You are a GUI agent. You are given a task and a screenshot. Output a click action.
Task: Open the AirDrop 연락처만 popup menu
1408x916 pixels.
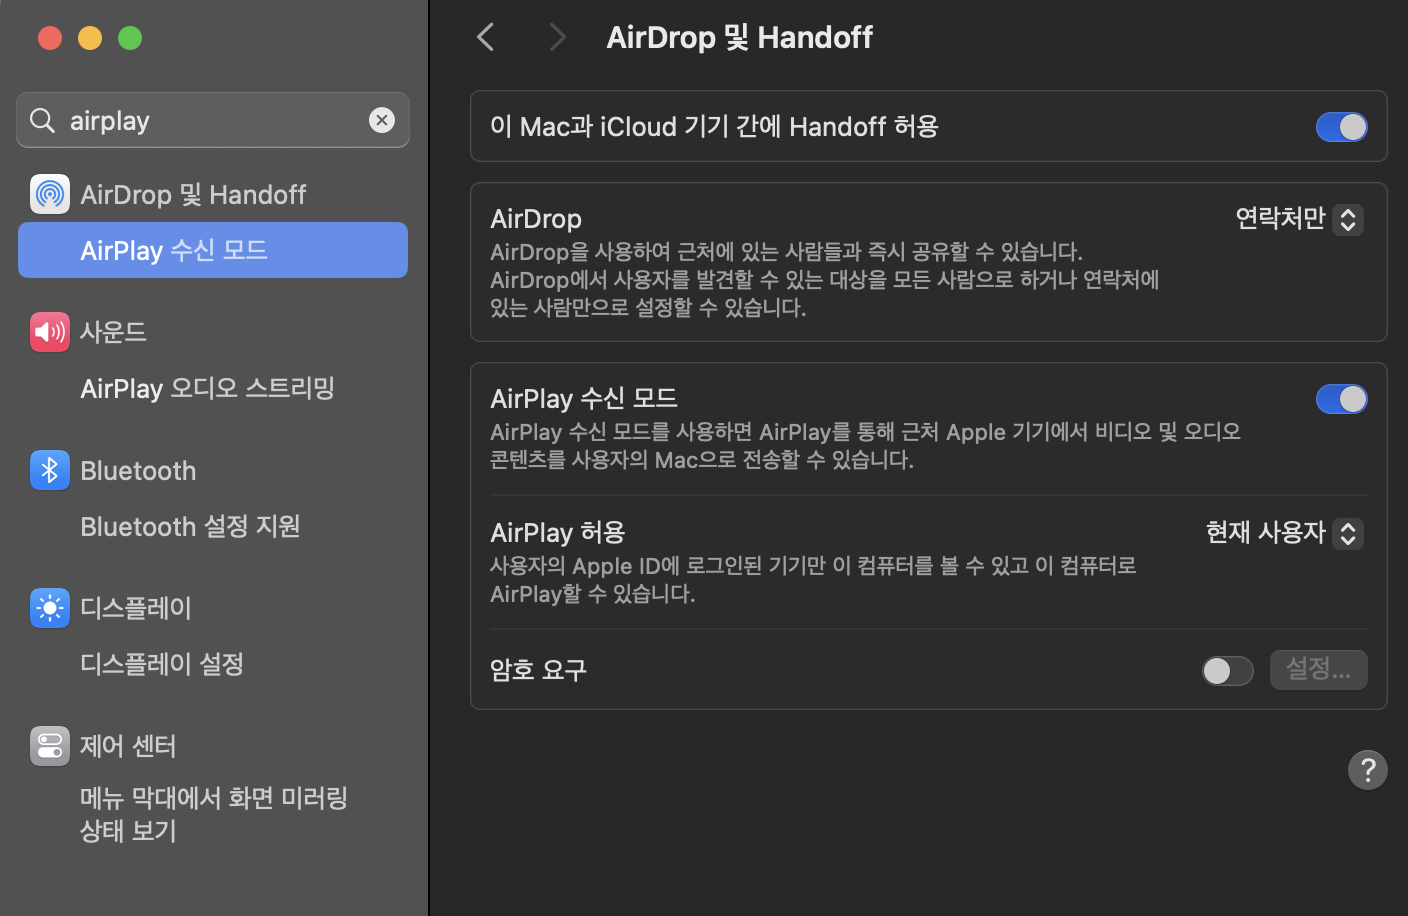click(1299, 219)
